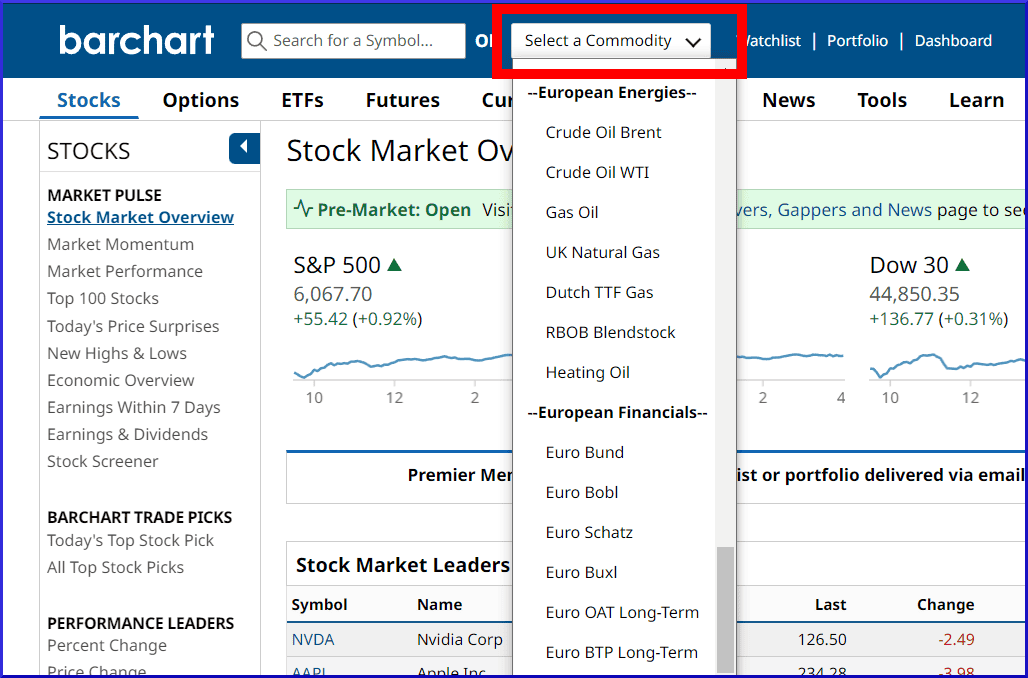Open the Options tab
This screenshot has height=678, width=1028.
(x=200, y=100)
